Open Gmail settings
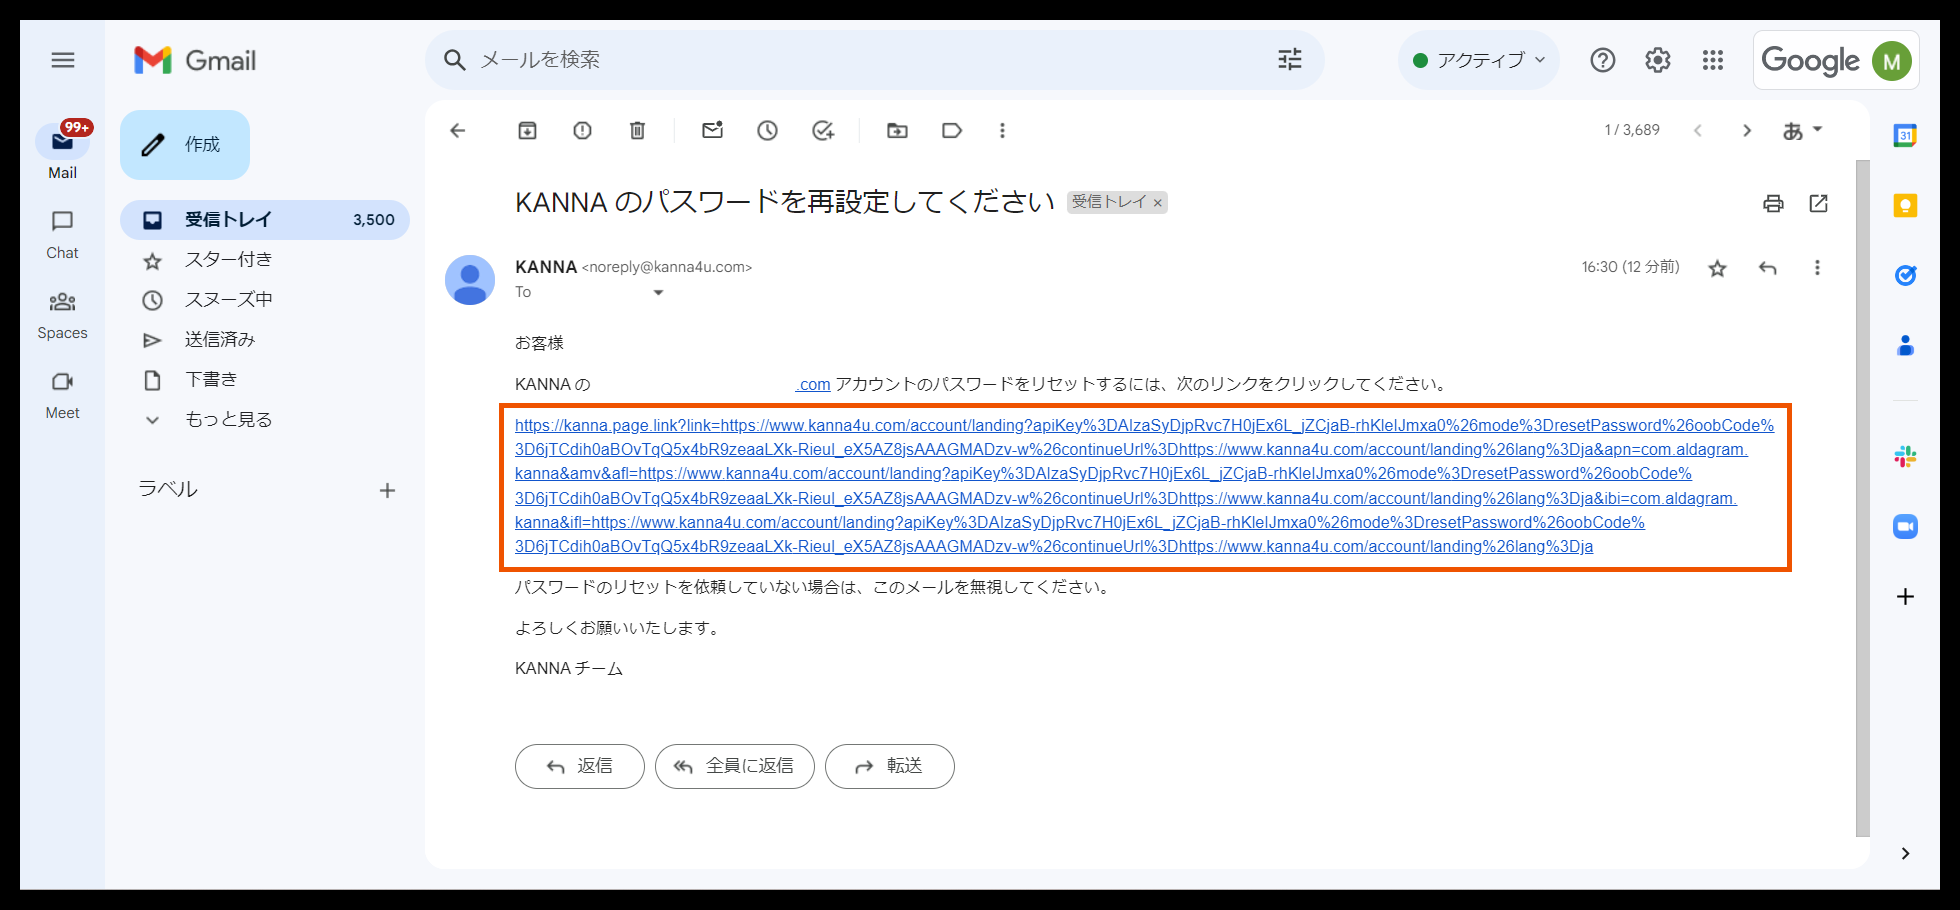Viewport: 1960px width, 910px height. tap(1657, 60)
